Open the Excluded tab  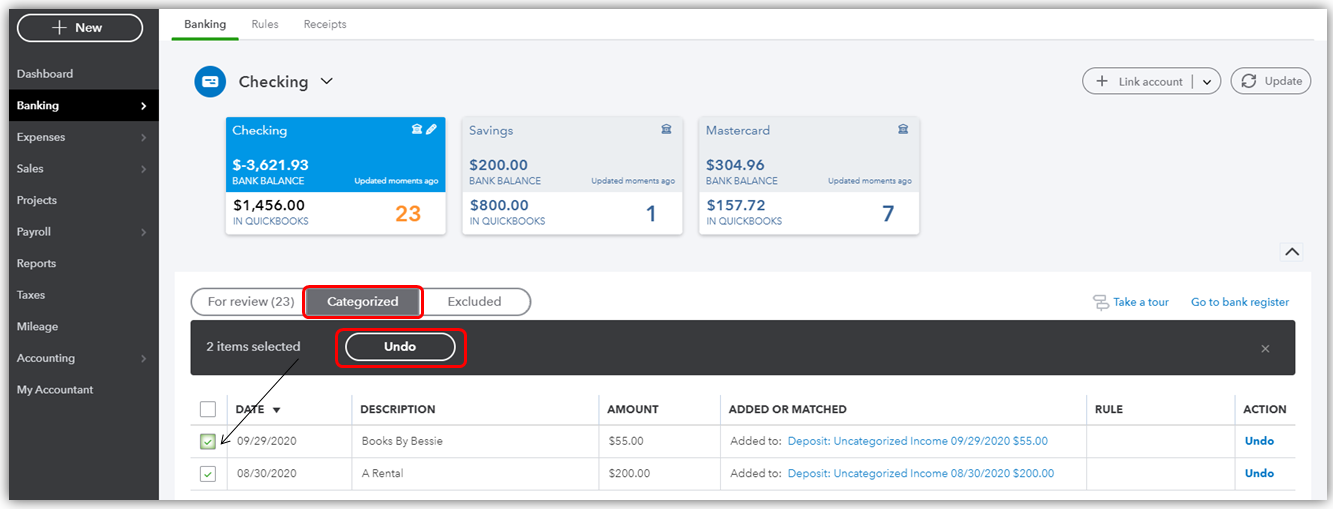click(x=474, y=302)
